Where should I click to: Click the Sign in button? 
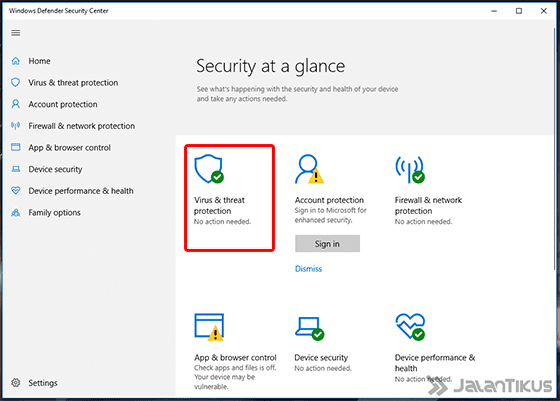tap(327, 244)
